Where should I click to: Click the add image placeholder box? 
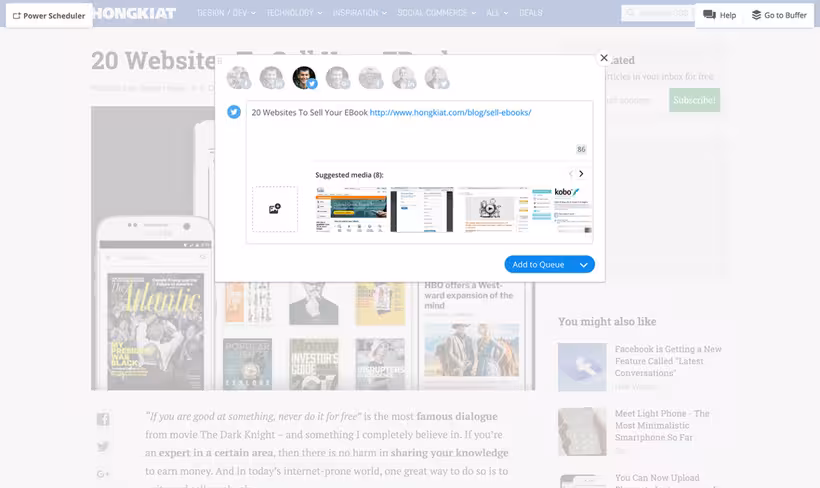(x=275, y=209)
